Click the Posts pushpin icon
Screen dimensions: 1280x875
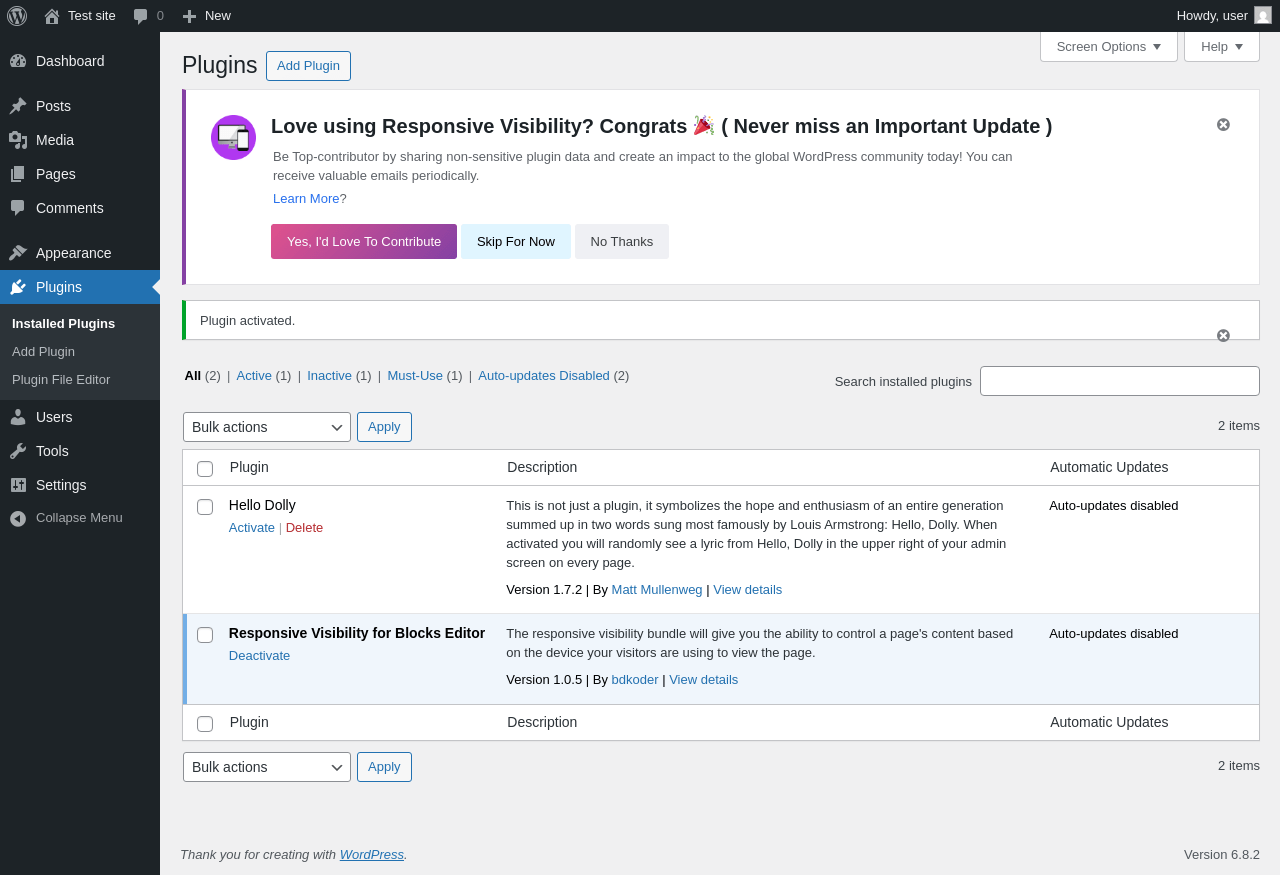pyautogui.click(x=18, y=106)
